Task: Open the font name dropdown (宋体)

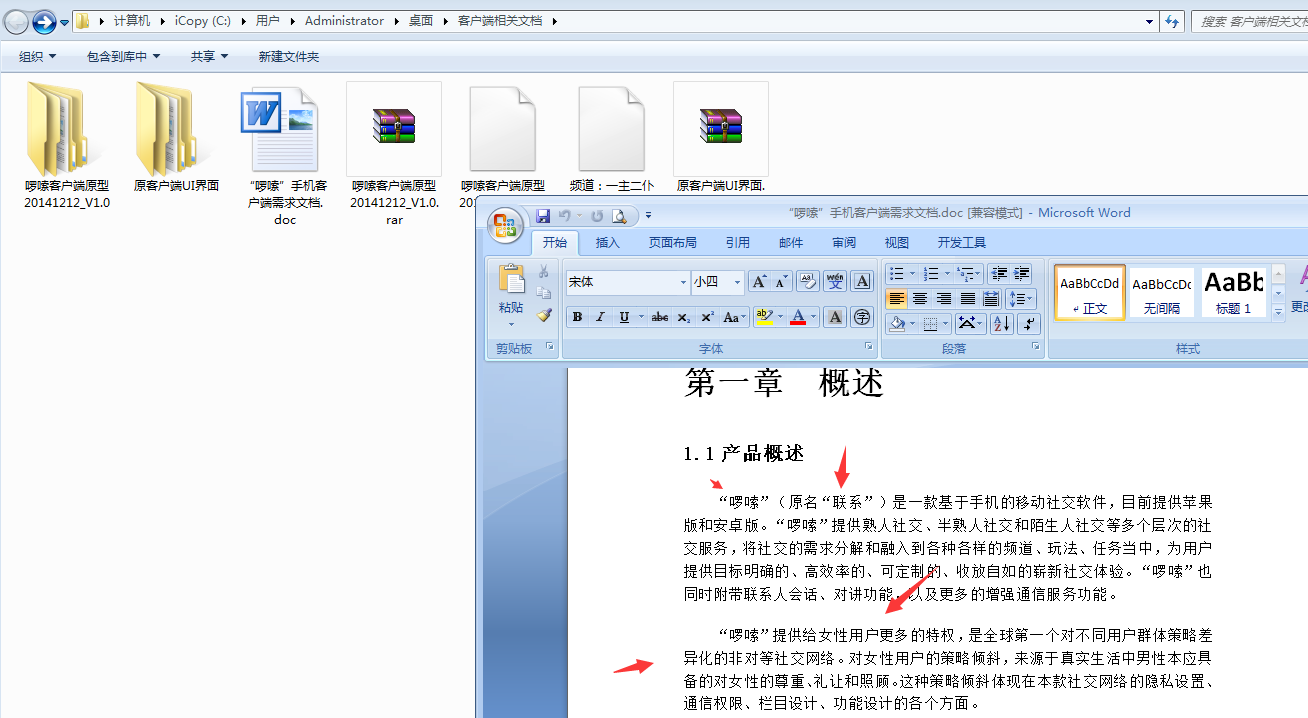Action: 684,282
